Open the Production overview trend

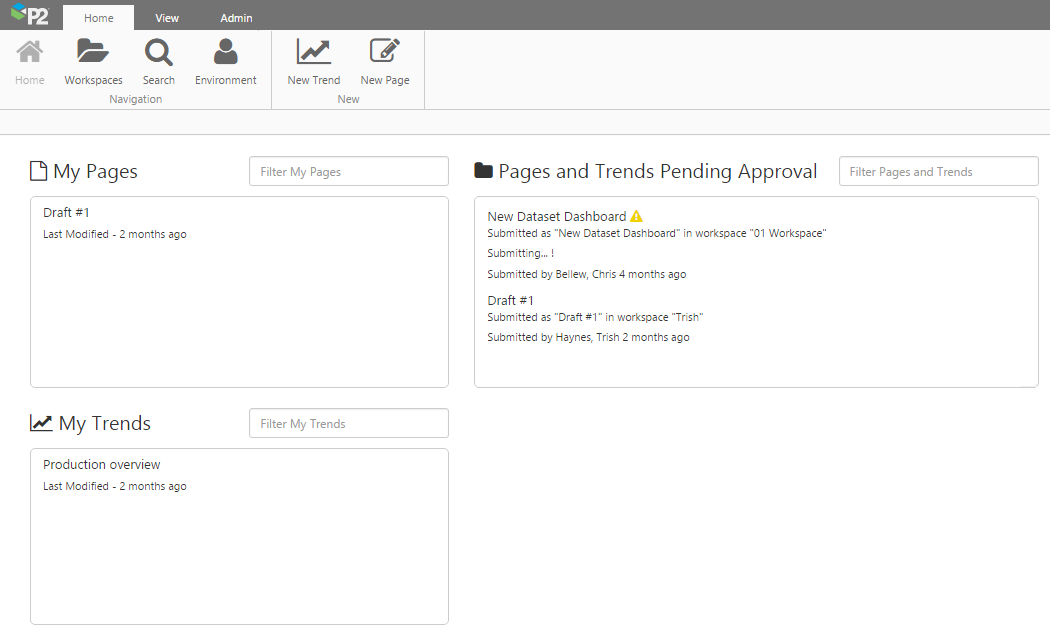101,465
